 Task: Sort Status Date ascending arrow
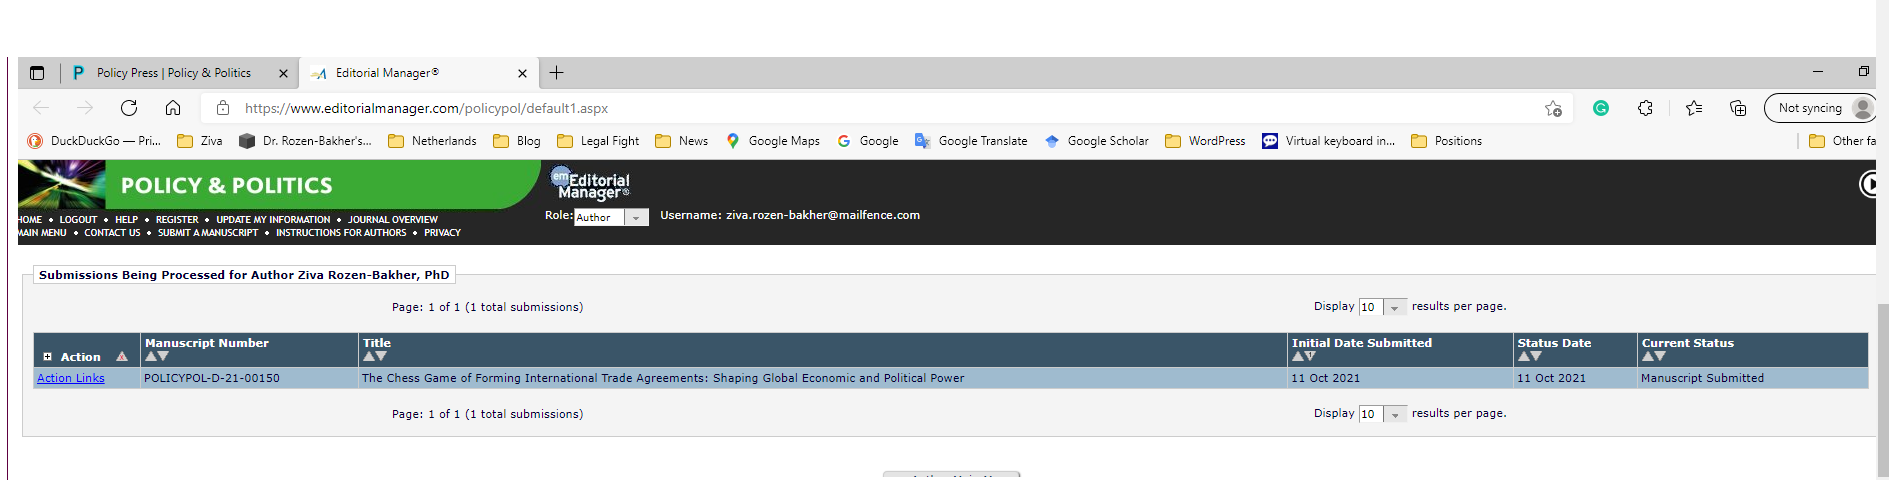coord(1524,356)
